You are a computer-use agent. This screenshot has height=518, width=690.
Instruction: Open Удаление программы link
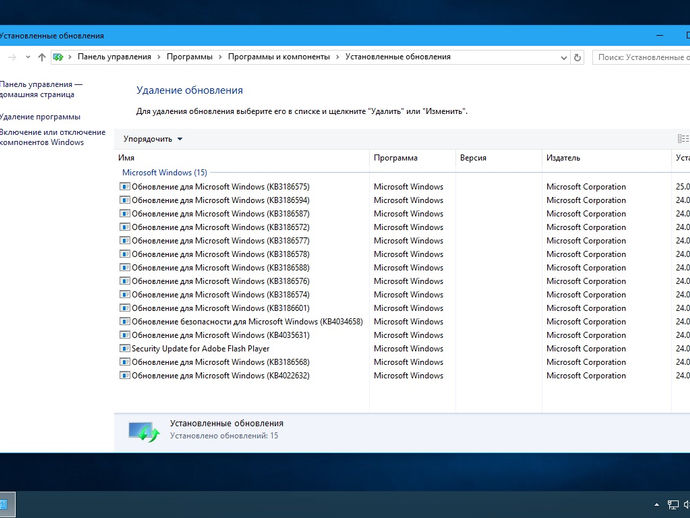(x=40, y=117)
